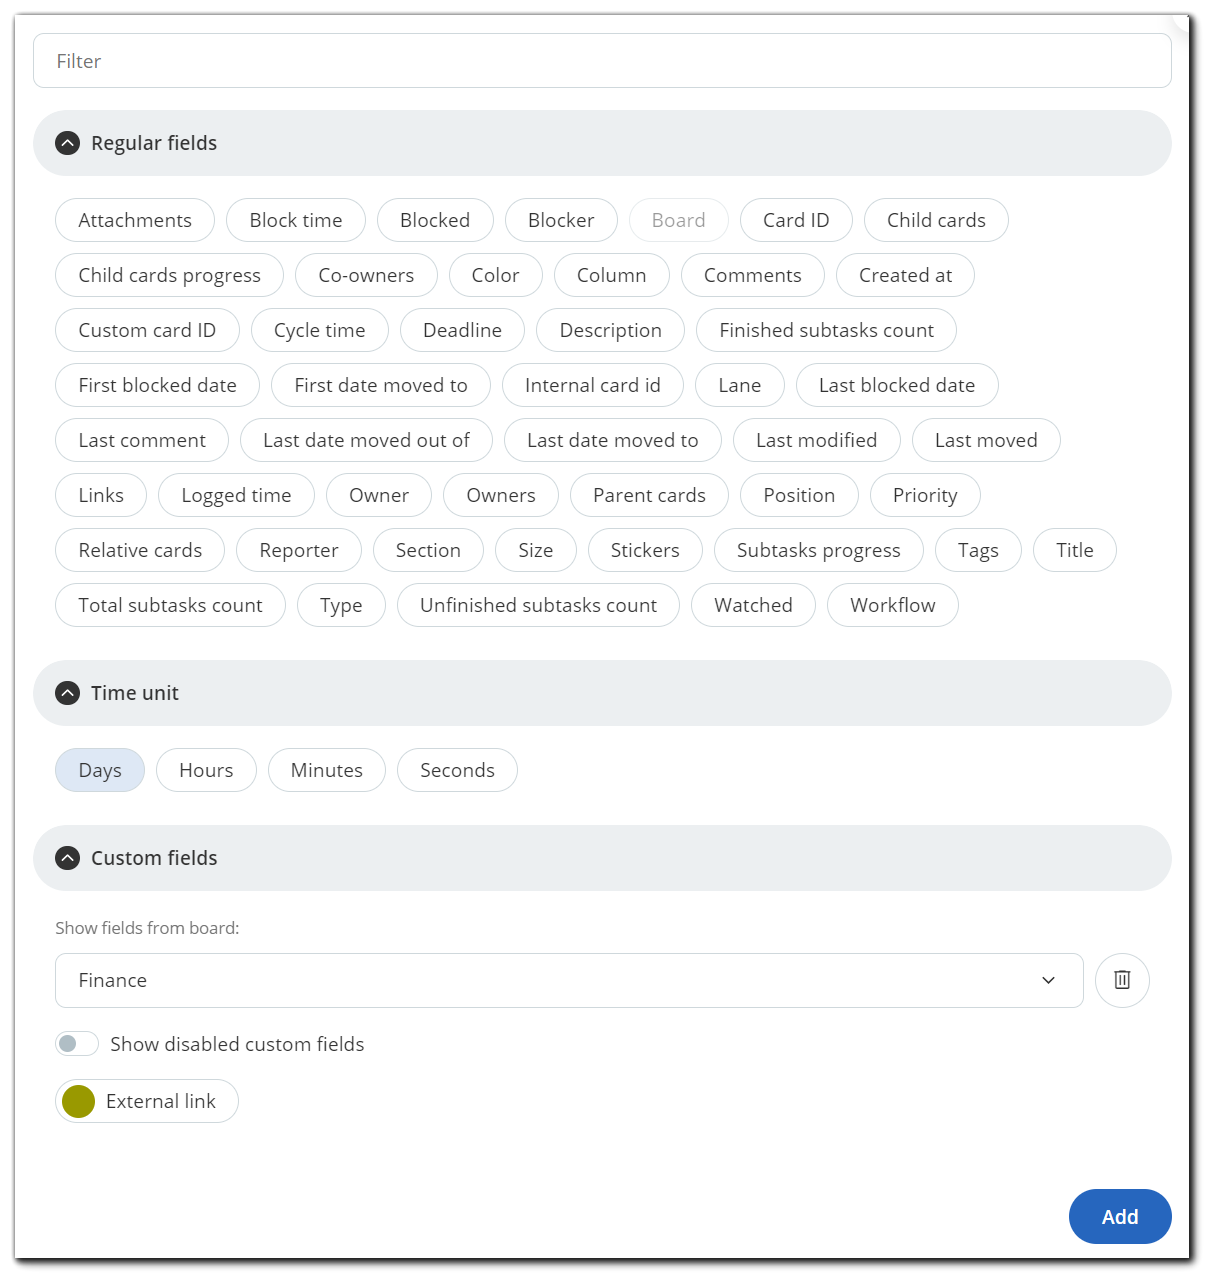The image size is (1216, 1285).
Task: Click the color dot on External link
Action: tap(78, 1101)
